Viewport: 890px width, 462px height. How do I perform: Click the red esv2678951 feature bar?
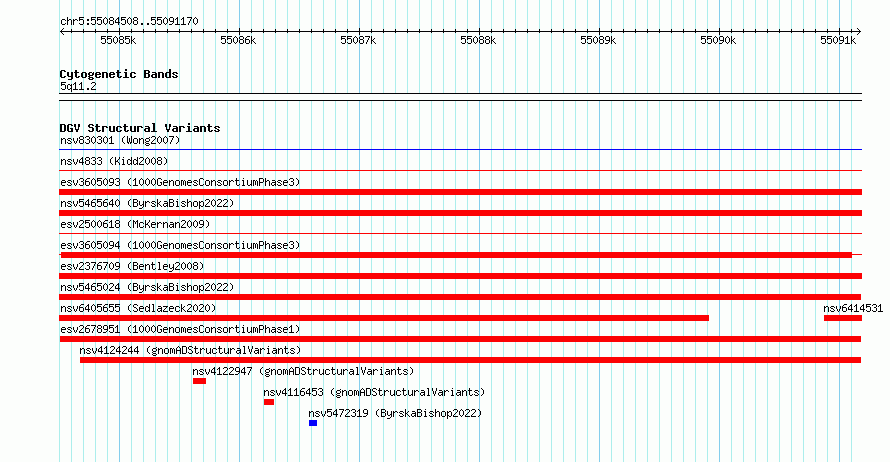click(x=460, y=339)
